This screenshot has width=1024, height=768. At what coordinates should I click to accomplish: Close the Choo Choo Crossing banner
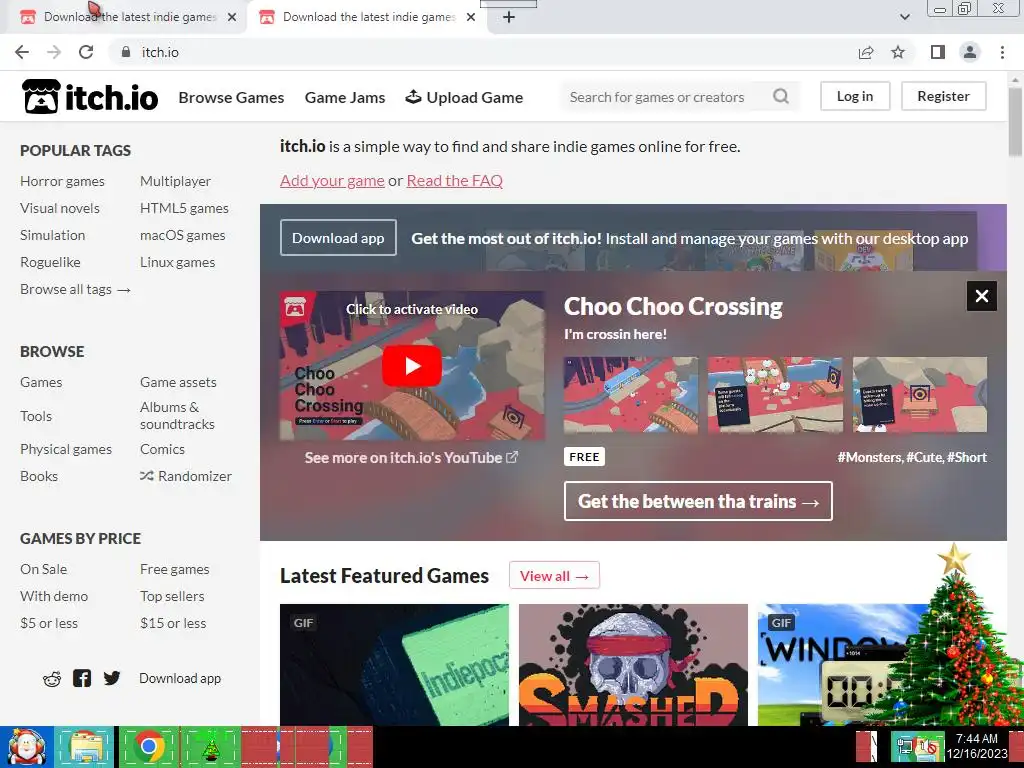pyautogui.click(x=982, y=296)
